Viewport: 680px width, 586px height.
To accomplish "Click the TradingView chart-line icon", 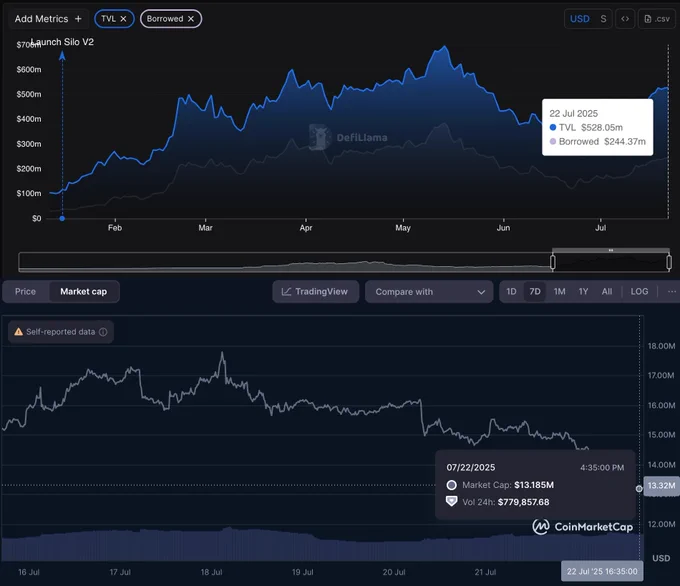I will pos(286,291).
